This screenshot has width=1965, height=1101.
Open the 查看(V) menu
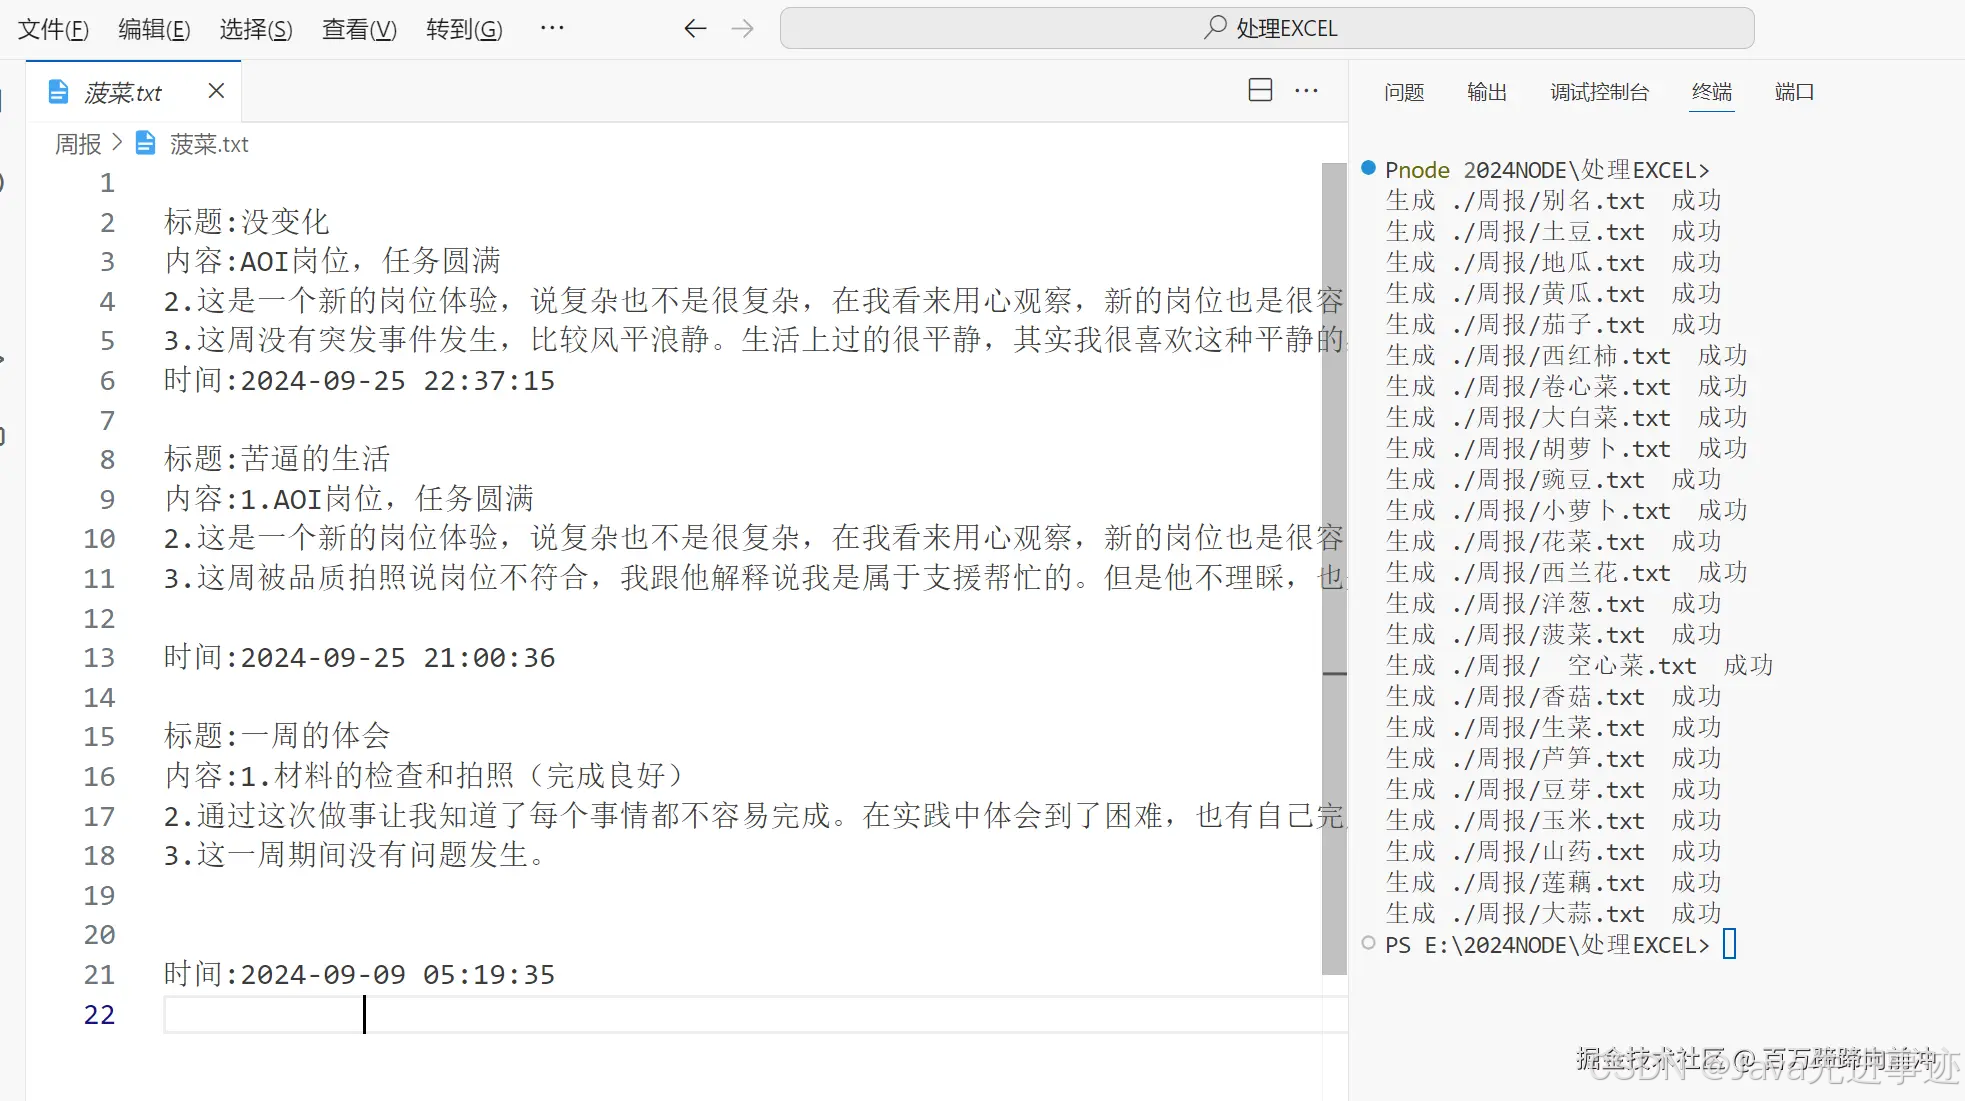pos(359,28)
